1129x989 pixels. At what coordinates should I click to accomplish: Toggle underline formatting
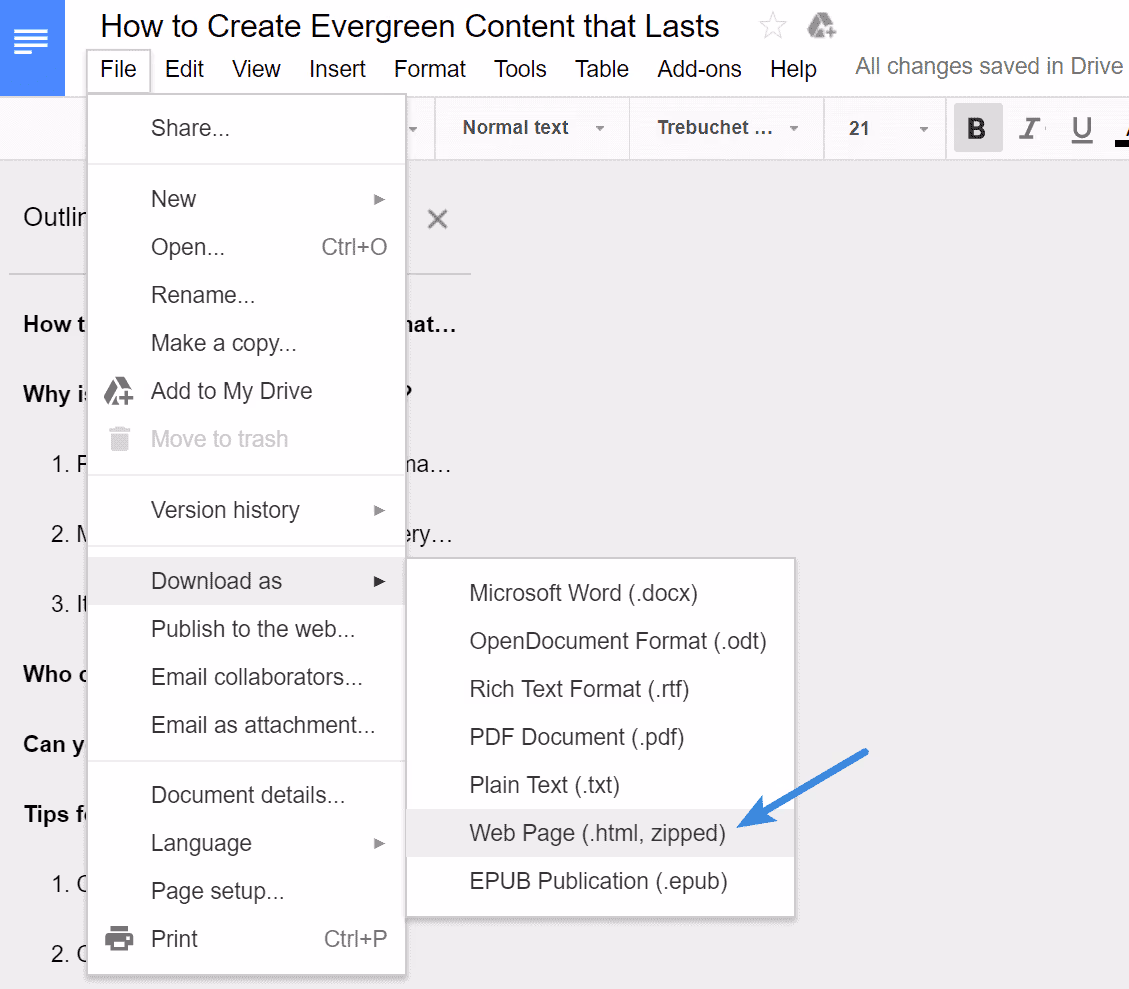click(1081, 128)
